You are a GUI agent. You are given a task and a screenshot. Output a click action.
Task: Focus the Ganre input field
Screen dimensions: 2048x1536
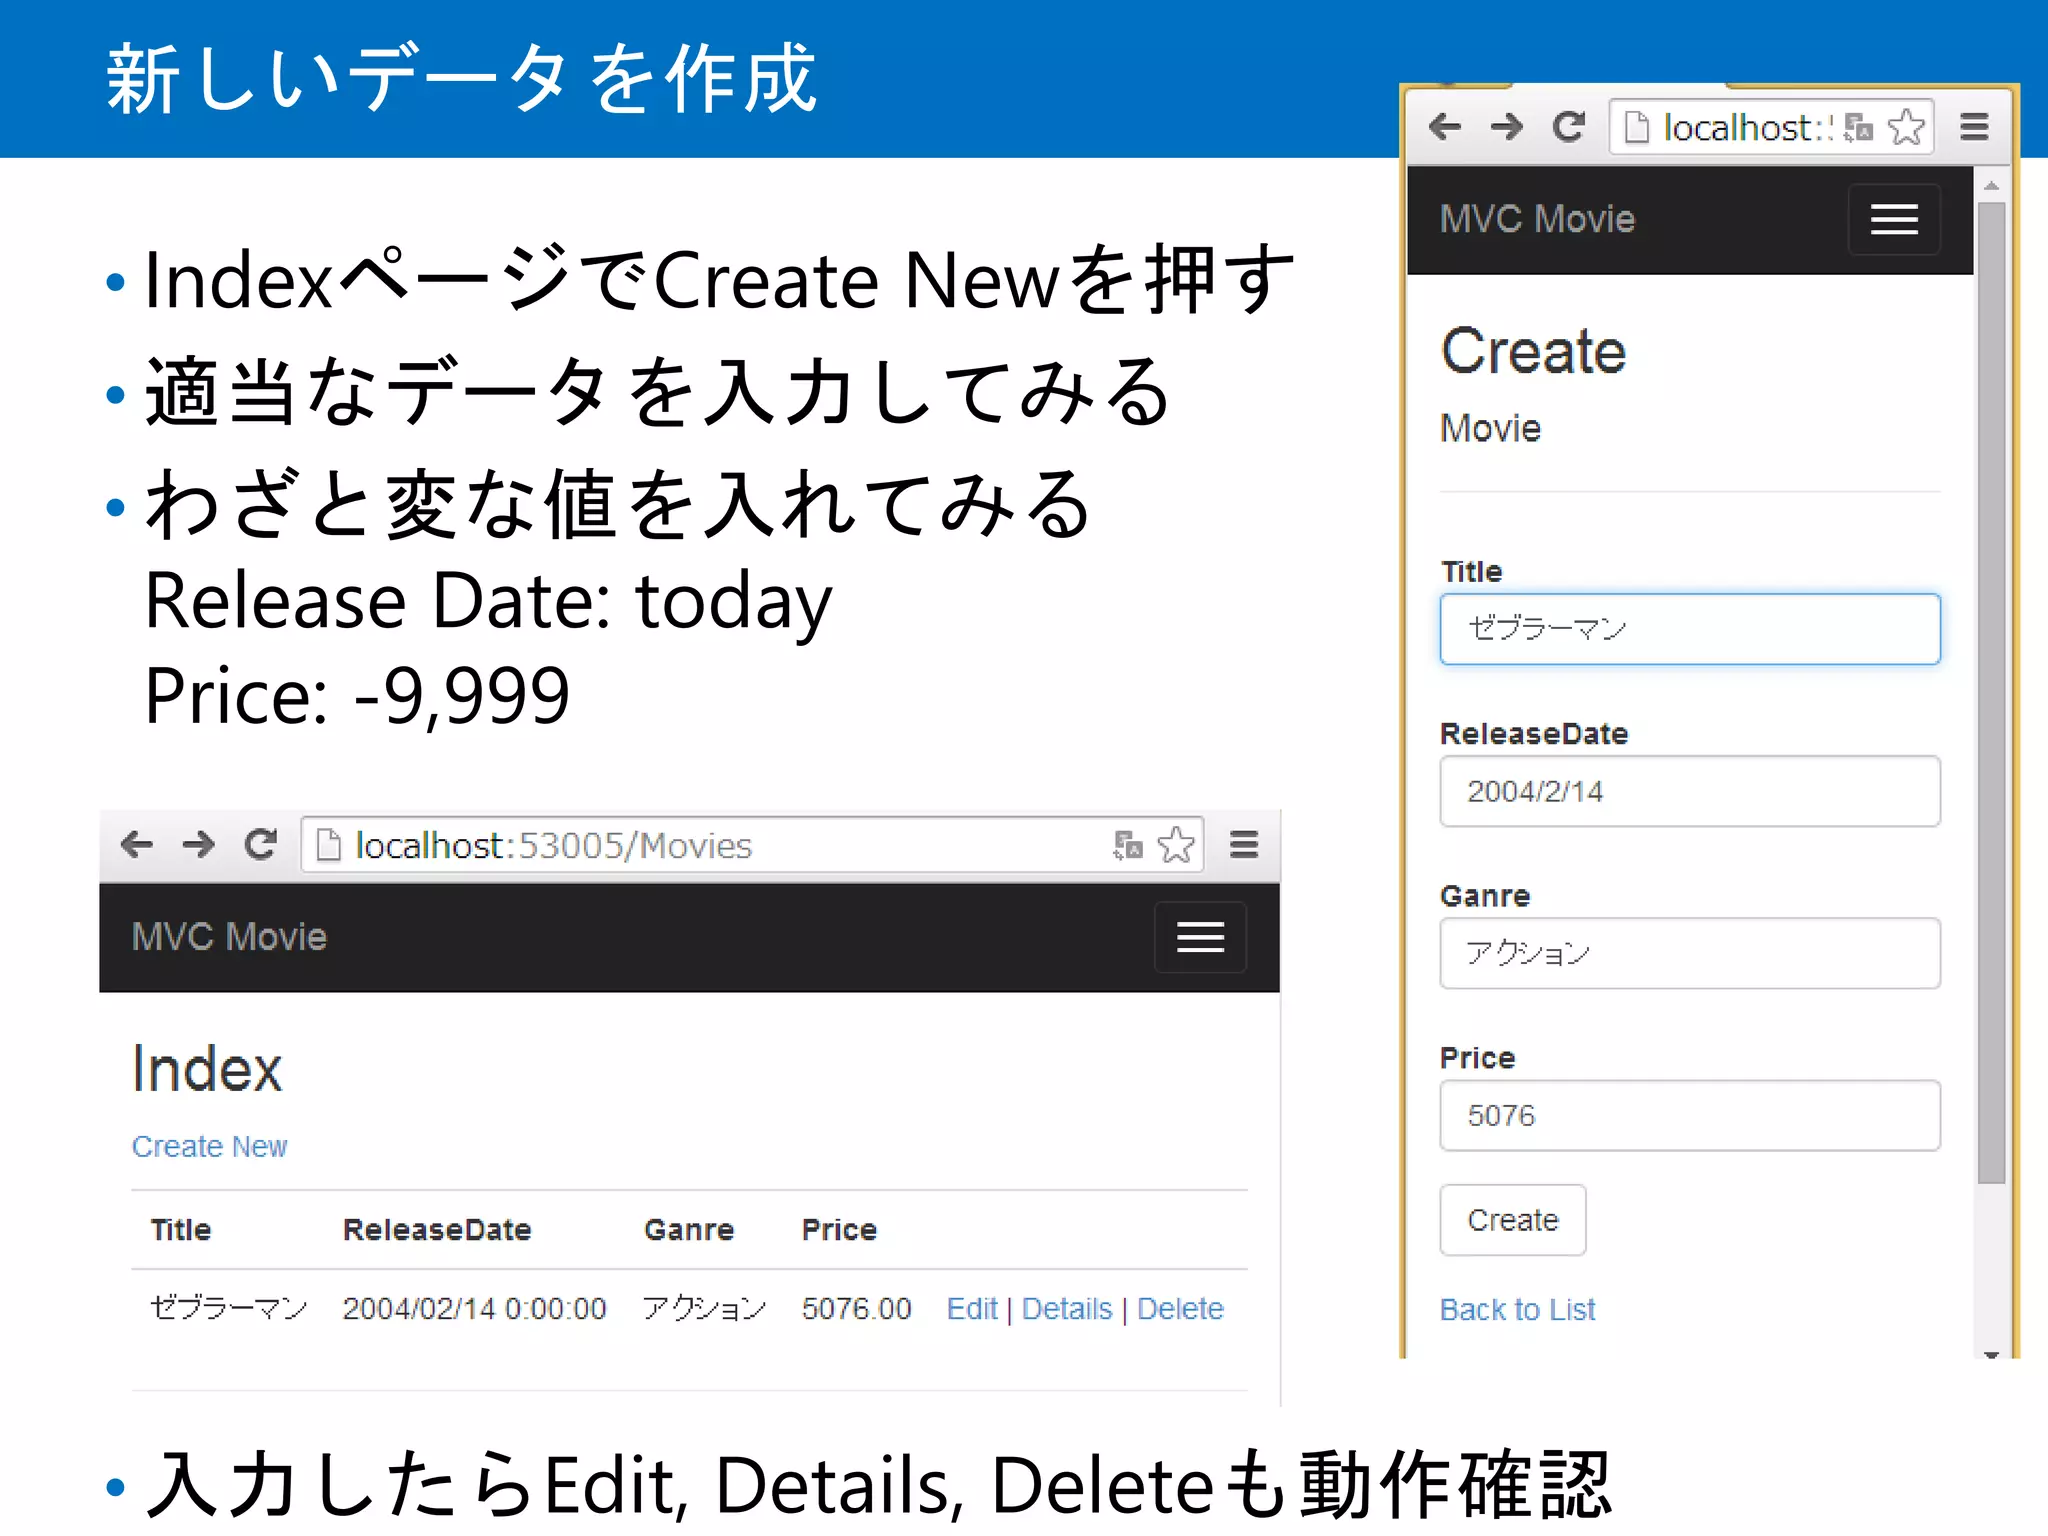(1690, 953)
